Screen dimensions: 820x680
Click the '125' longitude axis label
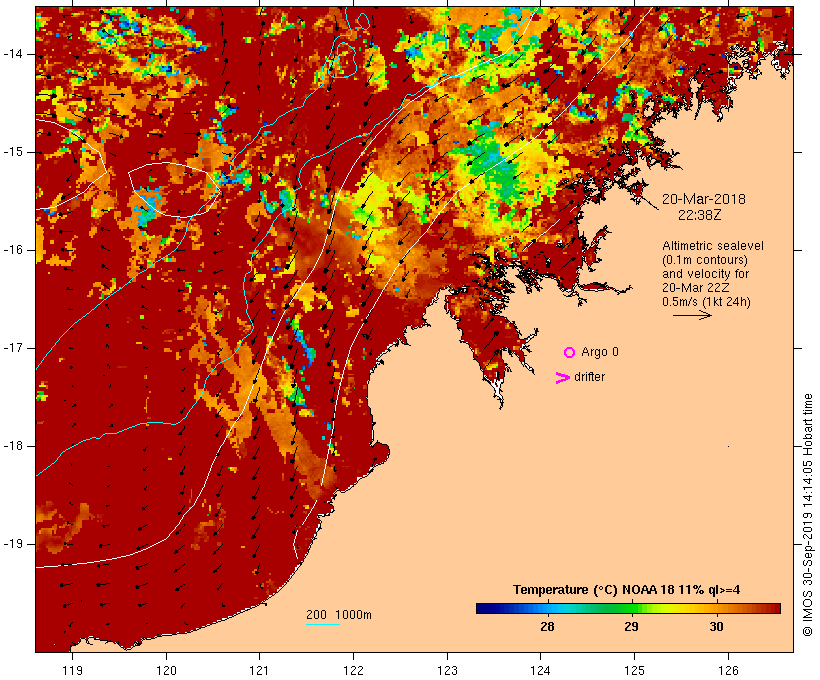634,670
